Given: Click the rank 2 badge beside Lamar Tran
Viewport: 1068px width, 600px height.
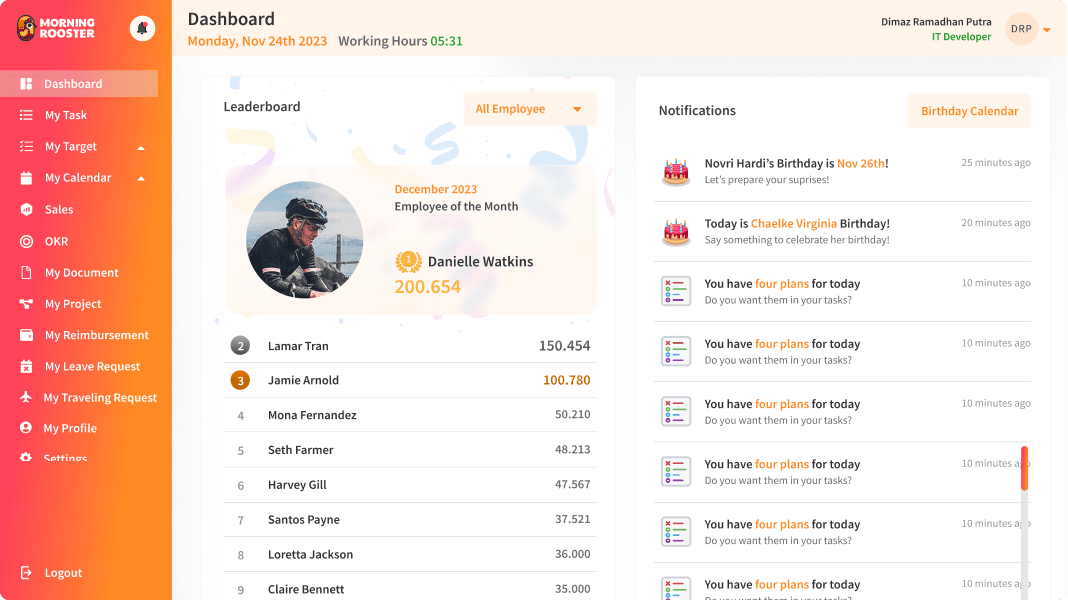Looking at the screenshot, I should 240,346.
